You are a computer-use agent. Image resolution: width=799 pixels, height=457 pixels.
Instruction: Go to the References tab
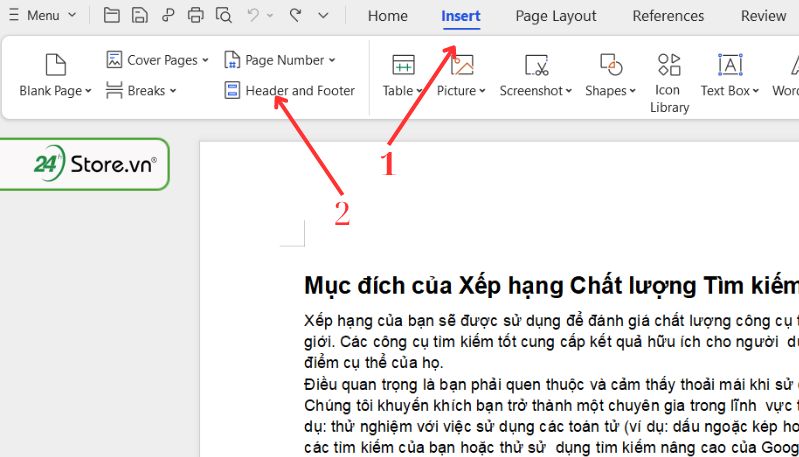[668, 16]
